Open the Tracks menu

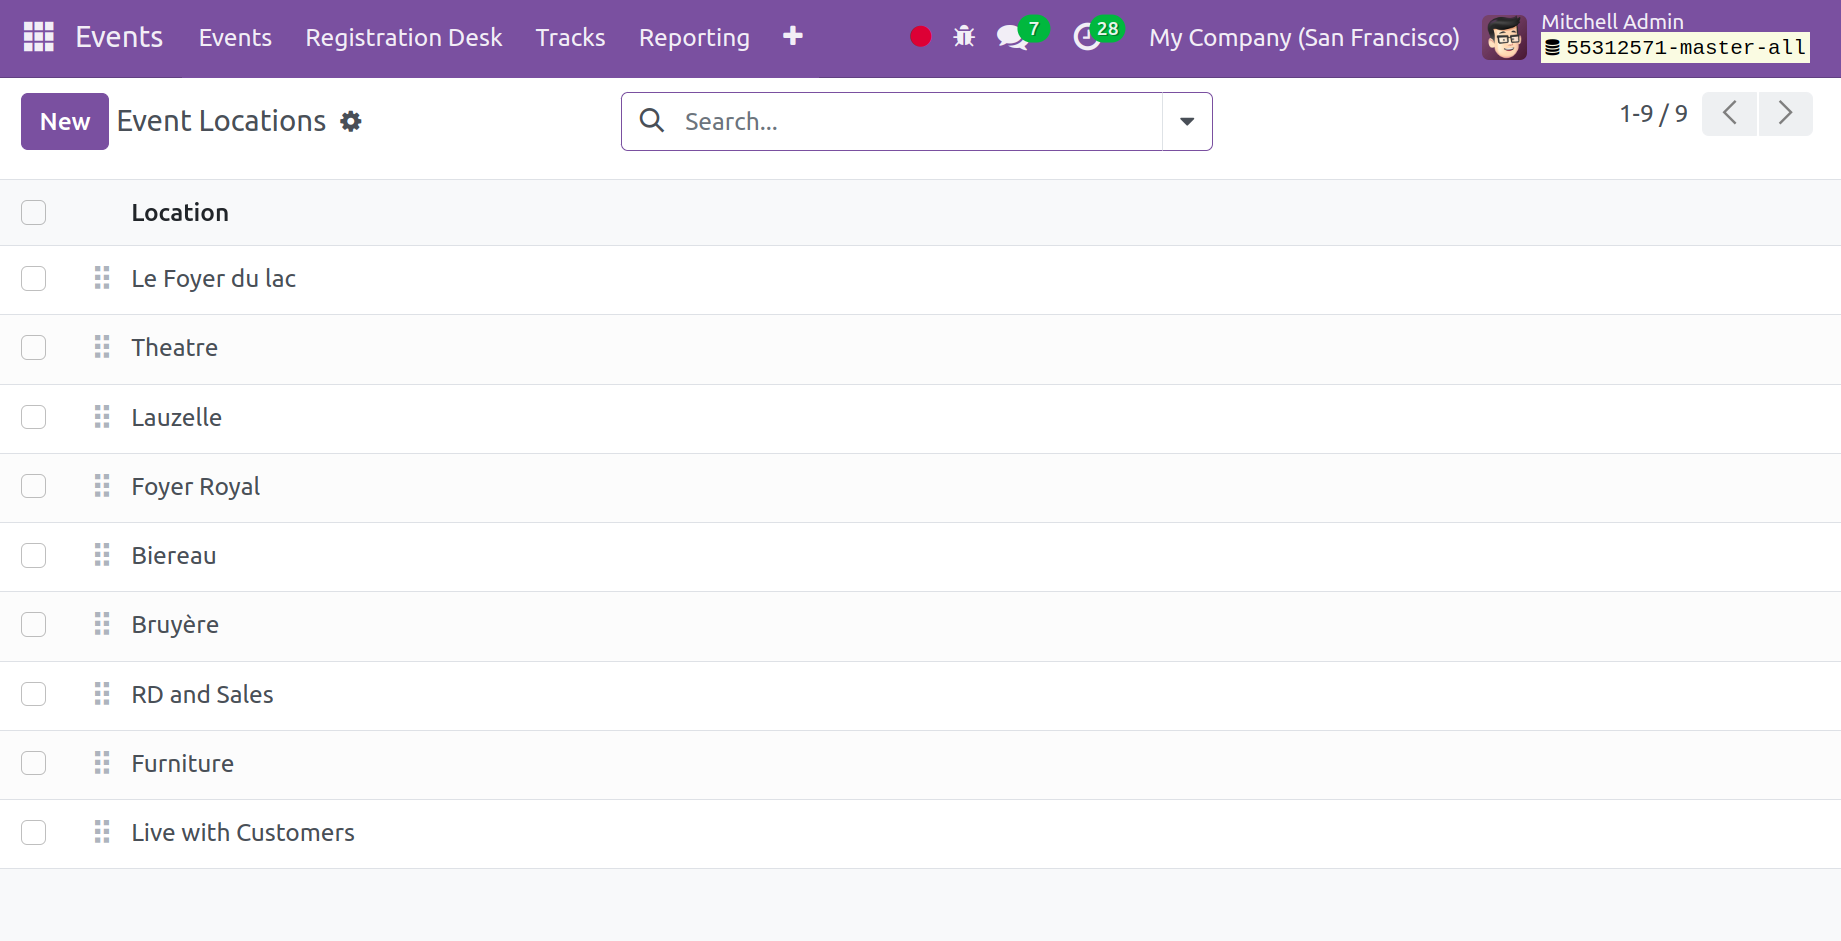pyautogui.click(x=570, y=37)
